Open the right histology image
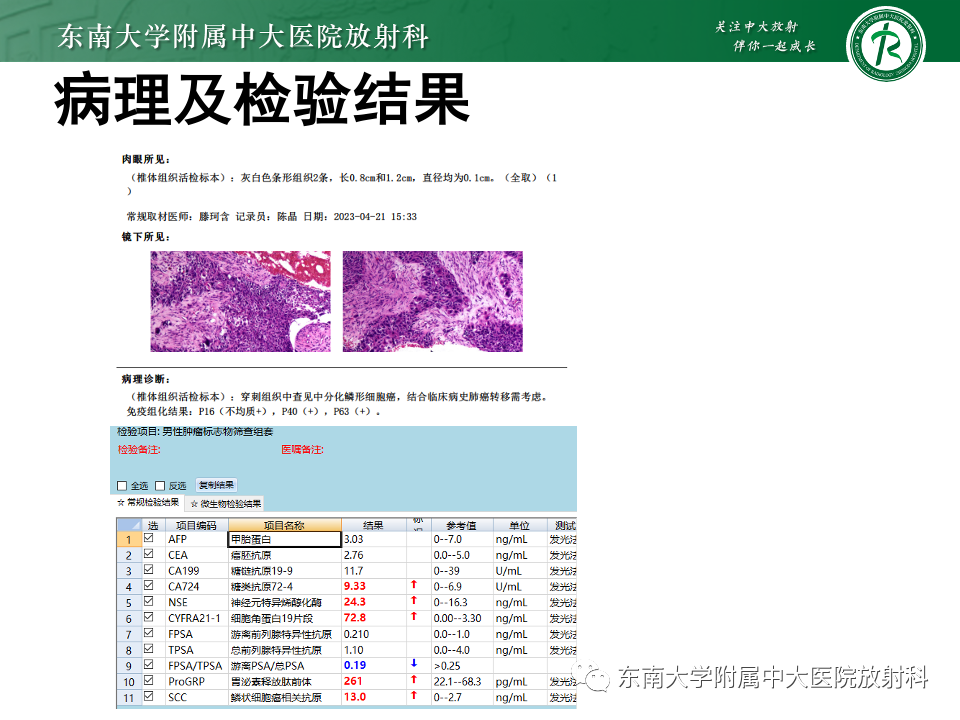 433,301
